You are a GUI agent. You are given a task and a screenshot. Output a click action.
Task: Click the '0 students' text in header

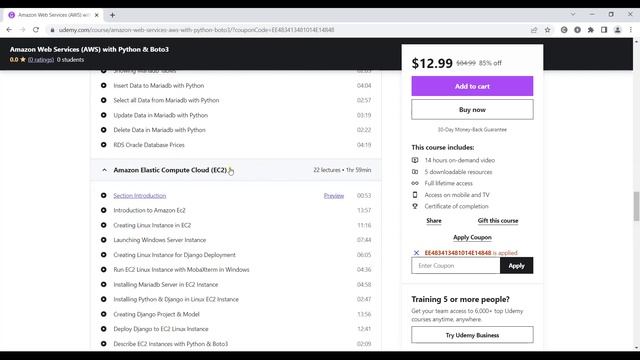coord(70,60)
